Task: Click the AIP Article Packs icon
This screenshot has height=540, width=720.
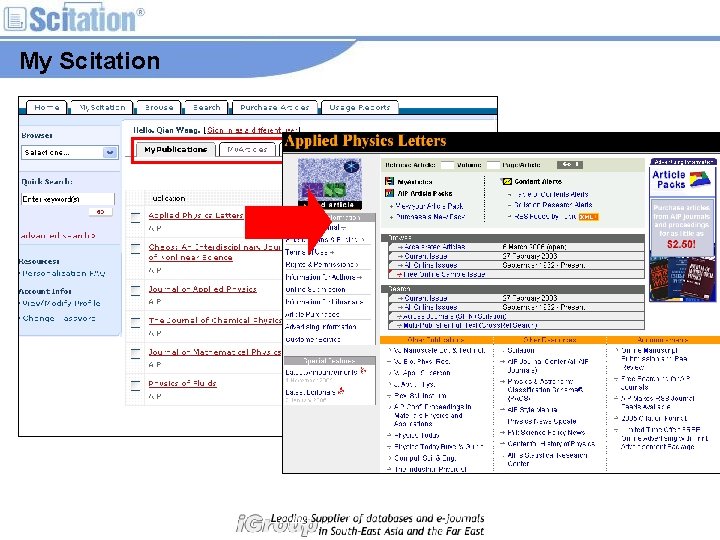Action: click(389, 193)
